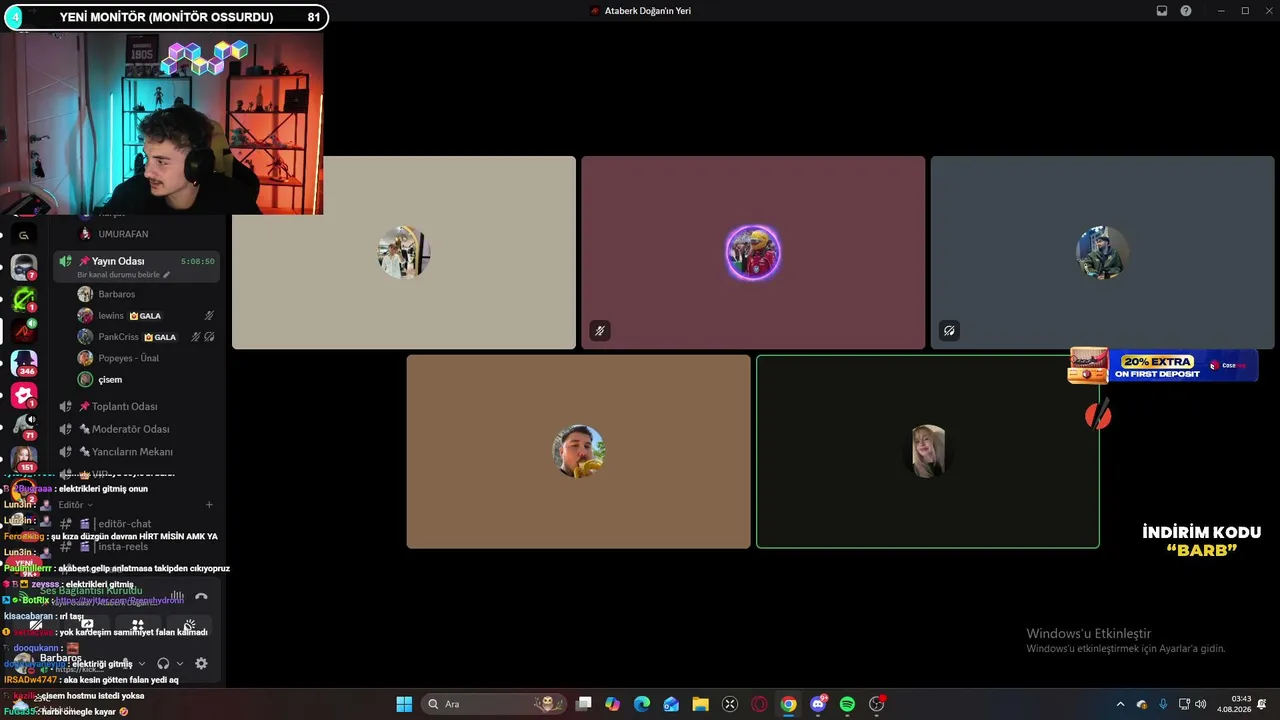
Task: Show hidden system tray icons
Action: (x=1120, y=704)
